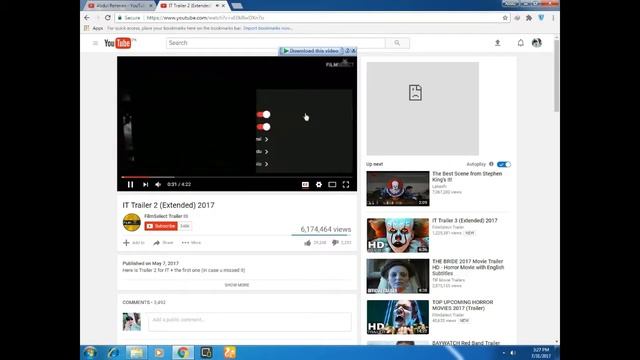Enter fullscreen mode in the player
Screen dimensions: 640x360
pyautogui.click(x=346, y=184)
